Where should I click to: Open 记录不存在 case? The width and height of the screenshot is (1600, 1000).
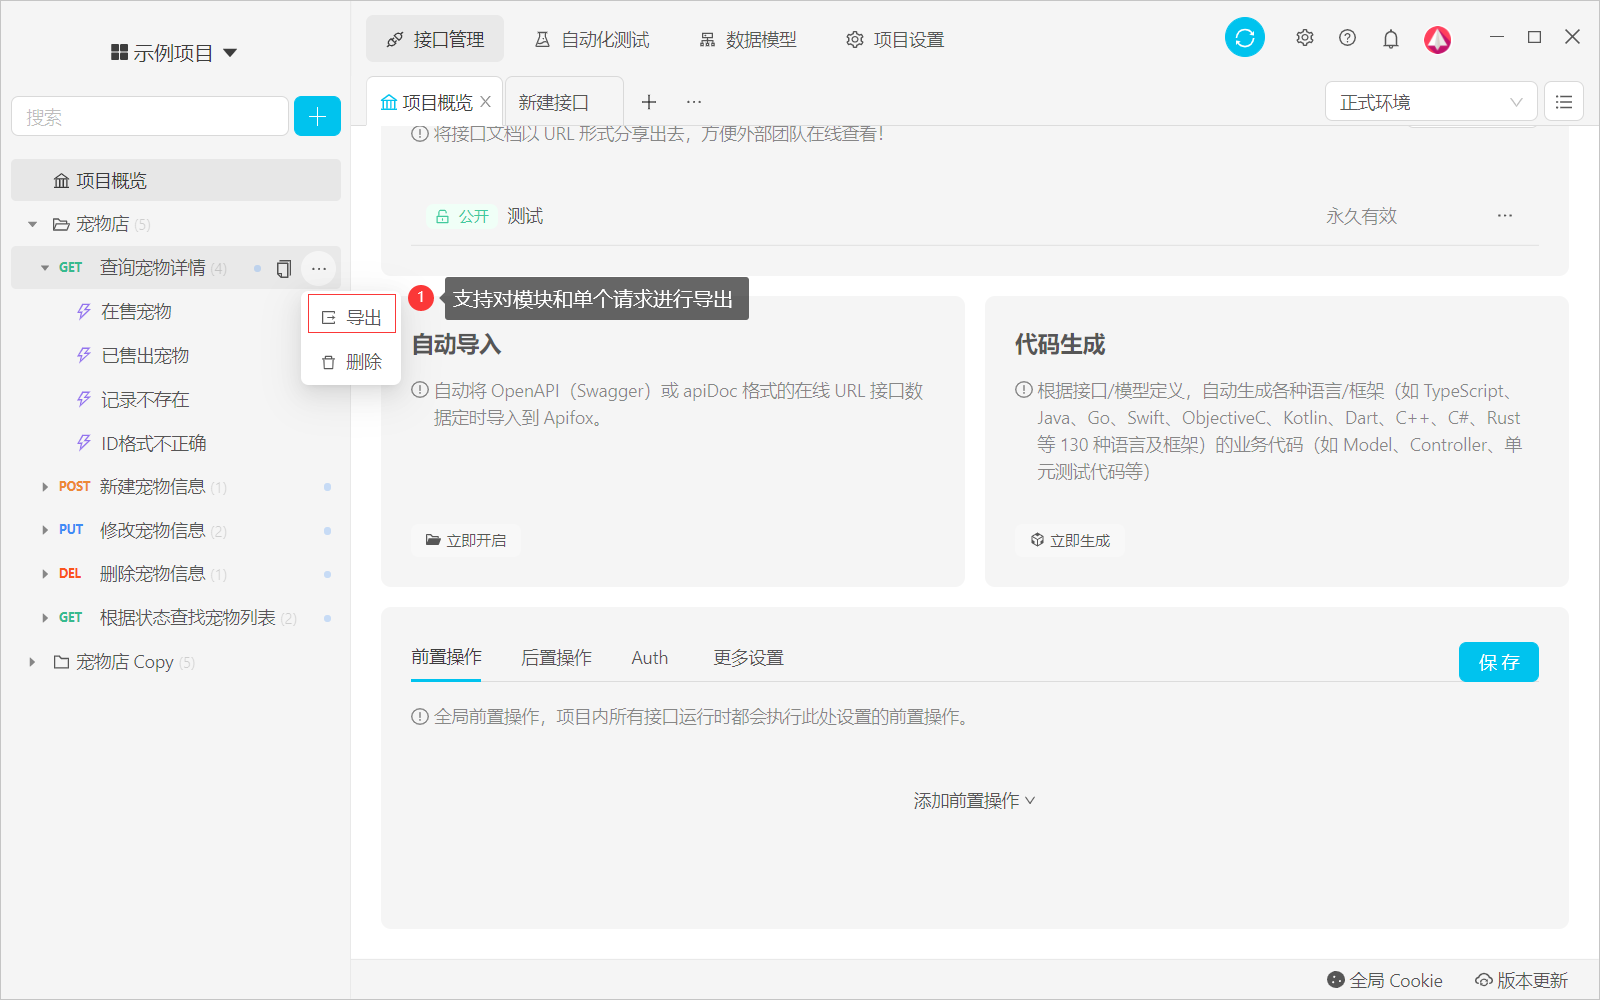[145, 400]
